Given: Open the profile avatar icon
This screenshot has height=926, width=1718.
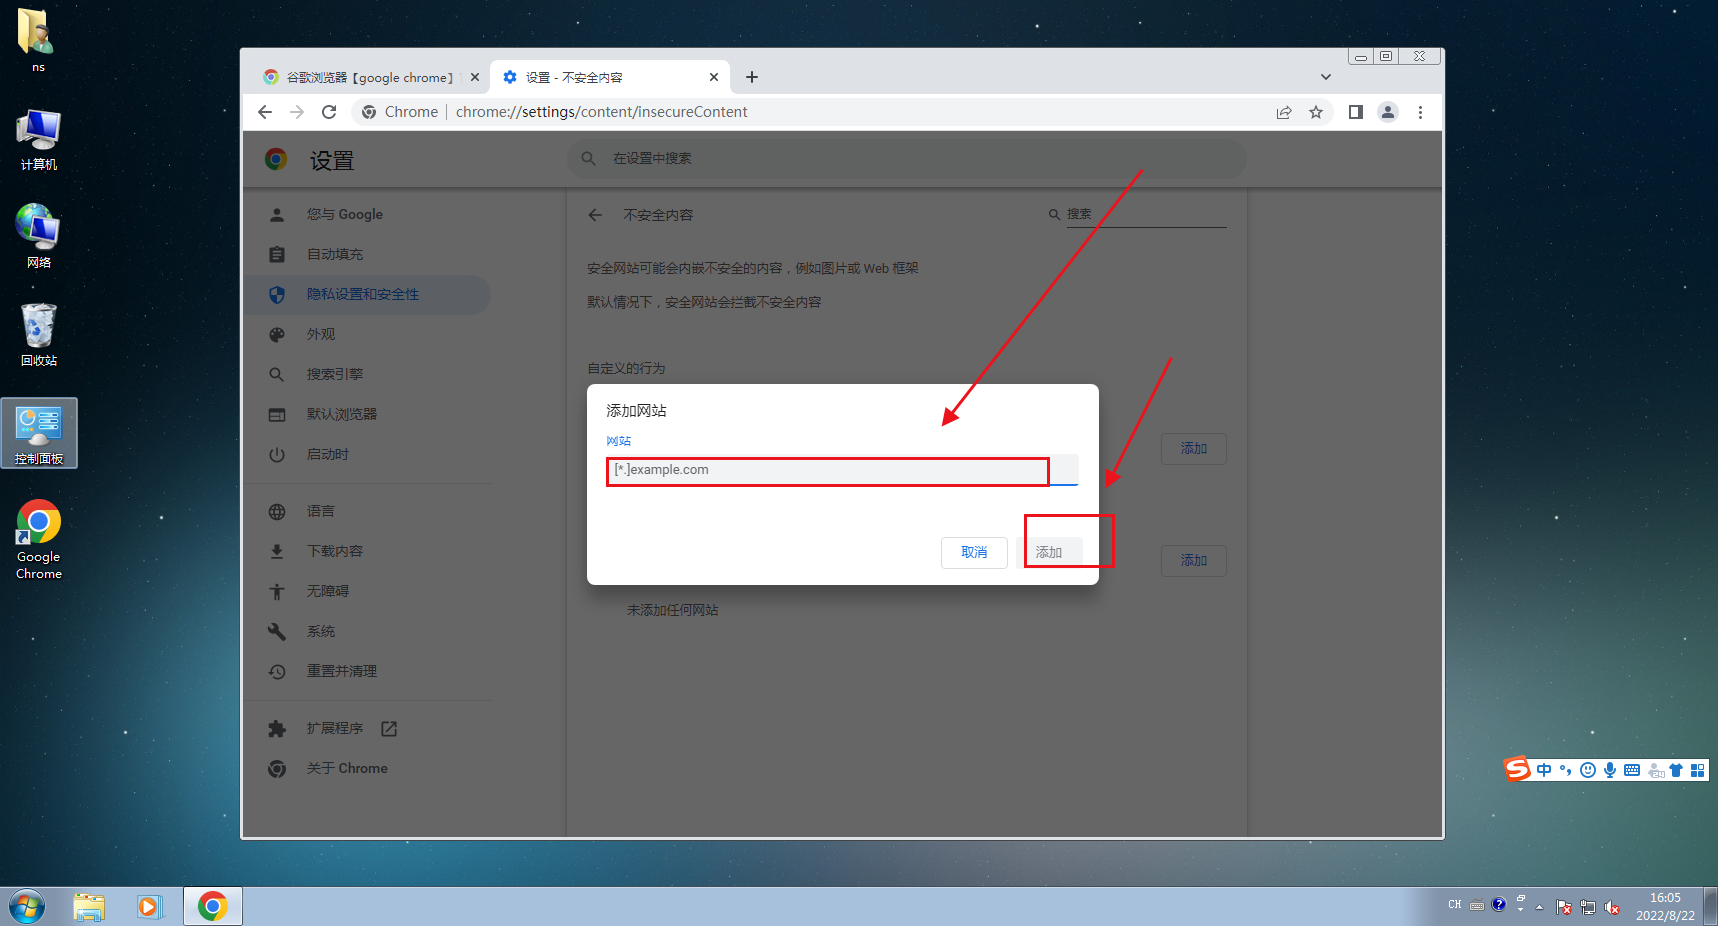Looking at the screenshot, I should tap(1388, 112).
